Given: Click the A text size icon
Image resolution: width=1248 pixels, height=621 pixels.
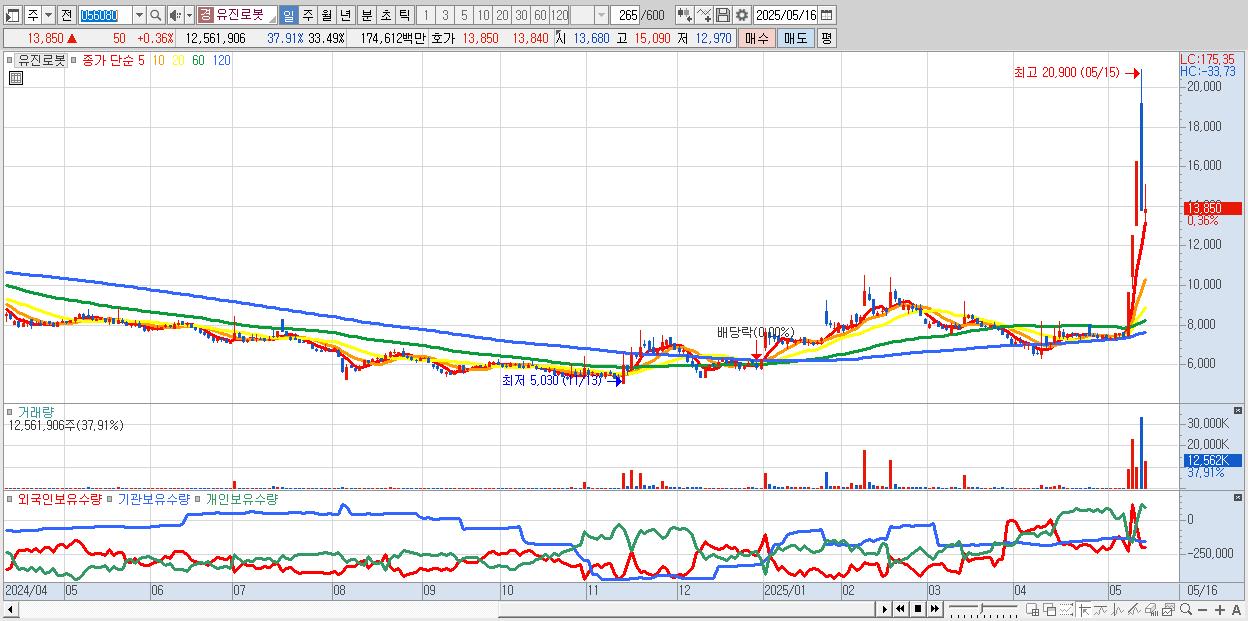Looking at the screenshot, I should [1237, 610].
